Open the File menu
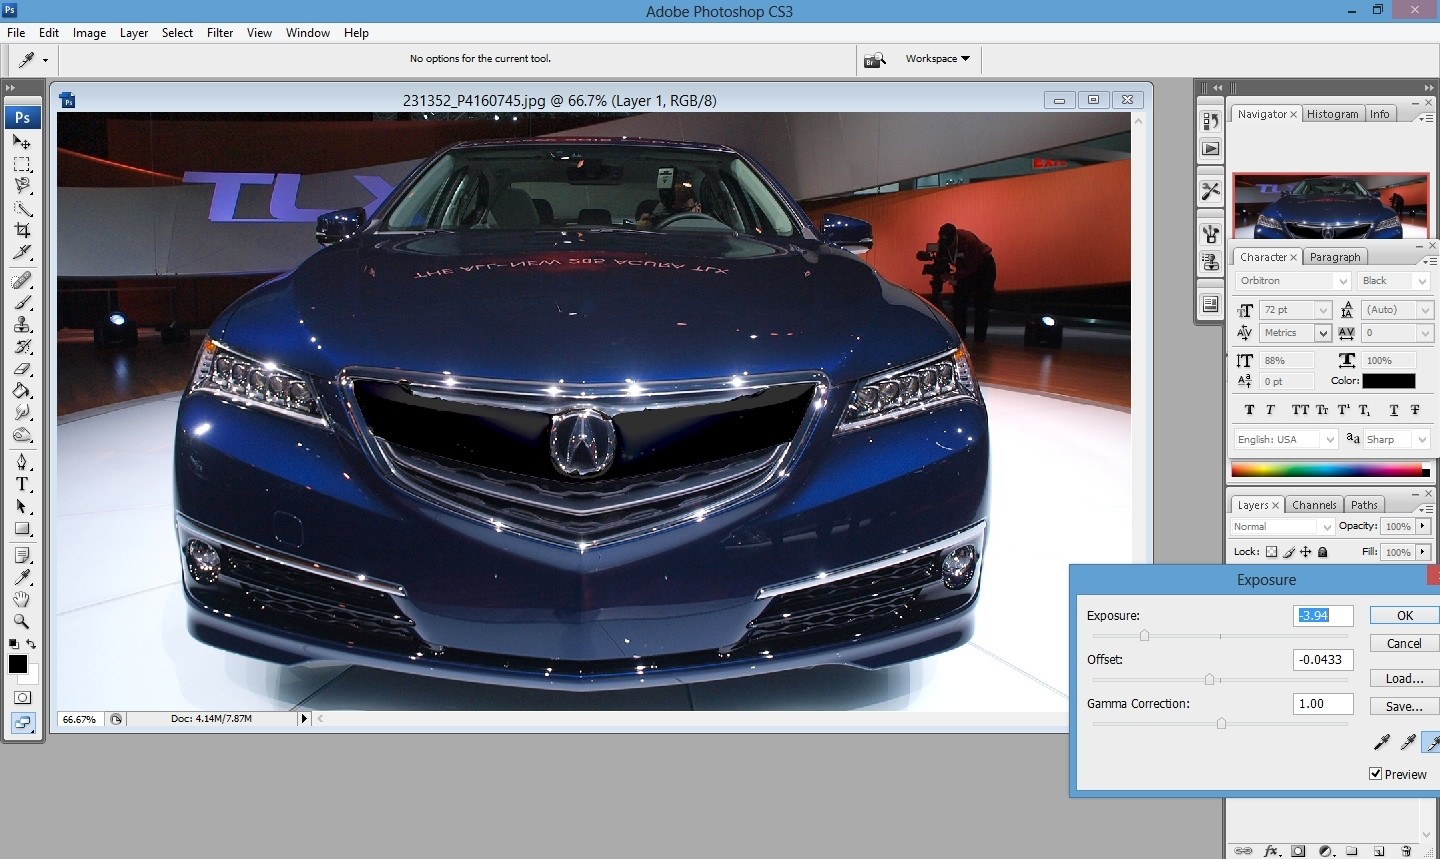 [16, 33]
